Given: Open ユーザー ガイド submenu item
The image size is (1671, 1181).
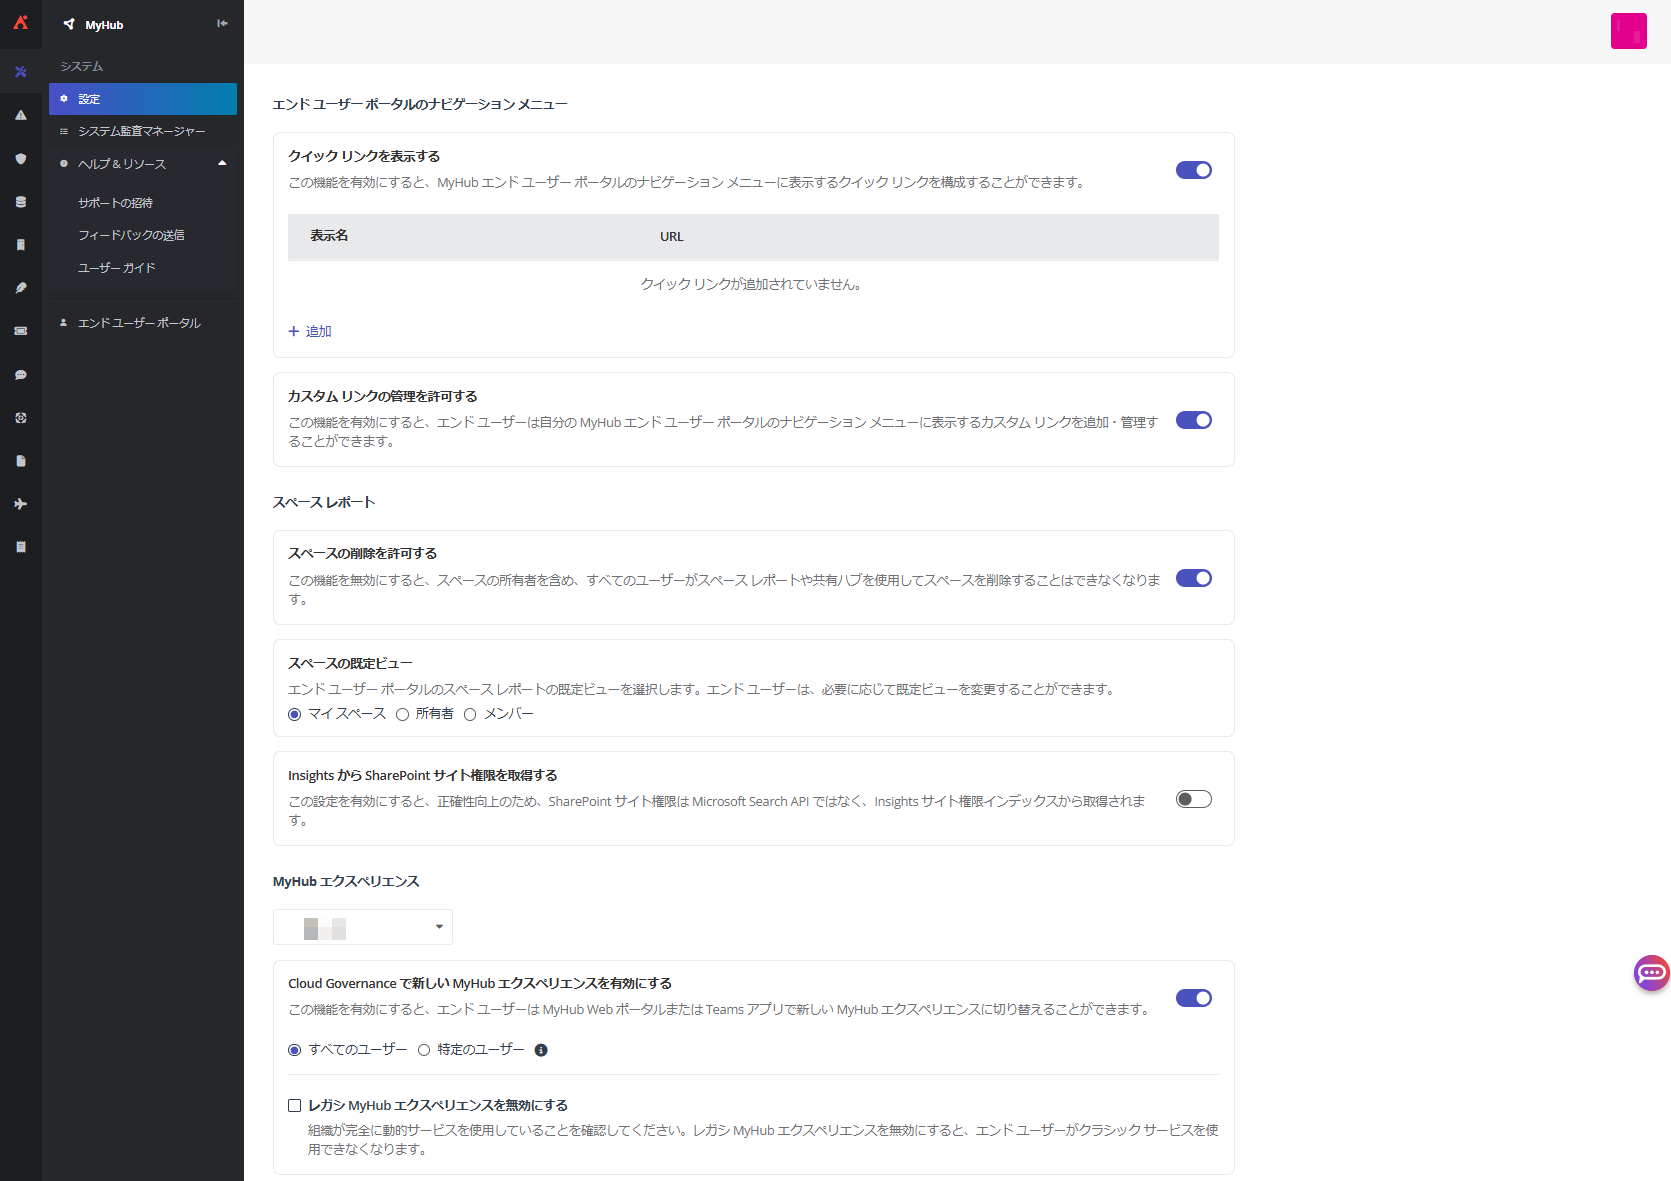Looking at the screenshot, I should 117,268.
